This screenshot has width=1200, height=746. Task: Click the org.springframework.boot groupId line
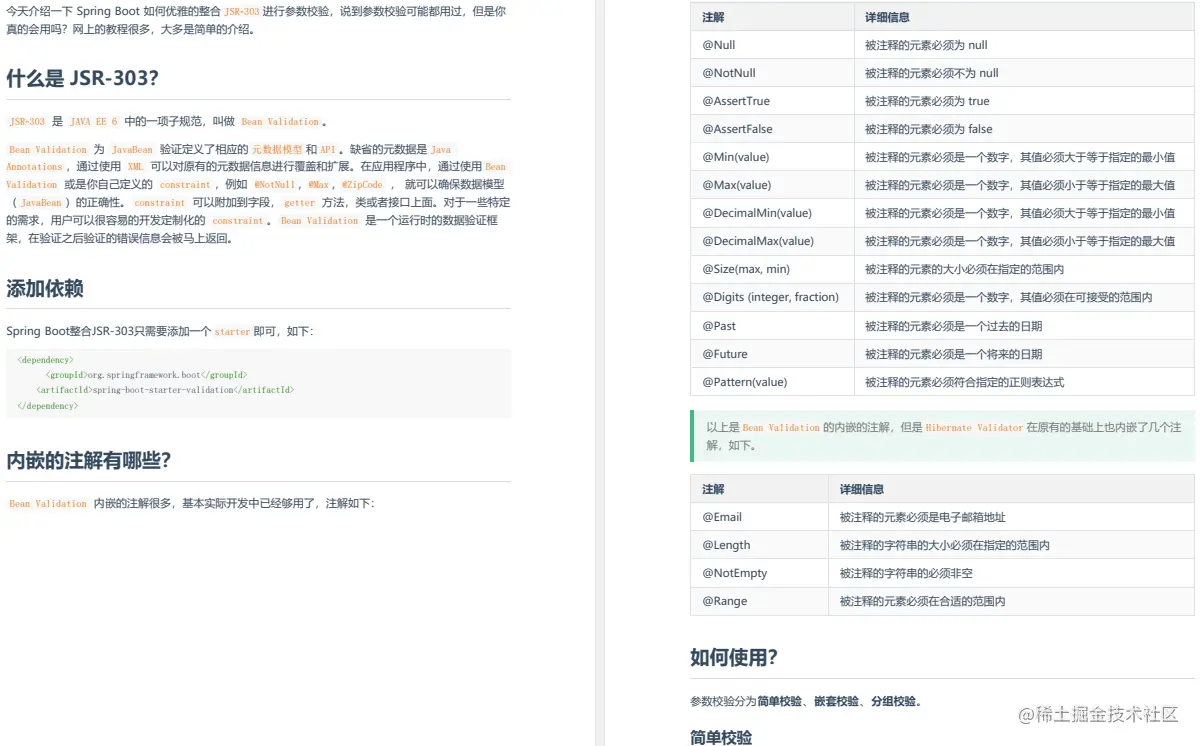146,374
